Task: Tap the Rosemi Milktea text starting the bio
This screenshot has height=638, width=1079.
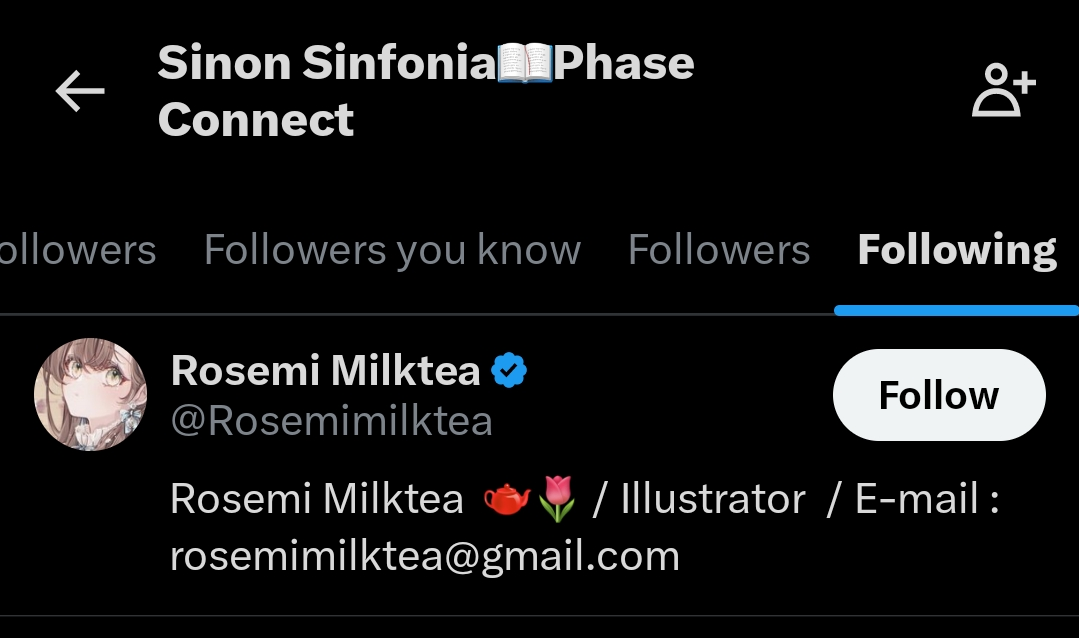Action: [x=317, y=499]
